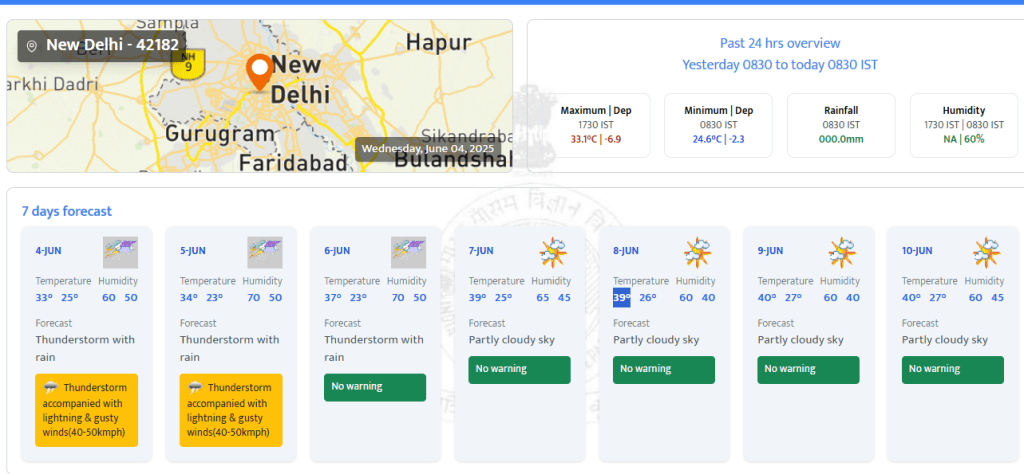Click the Maximum | Dep card

[596, 125]
